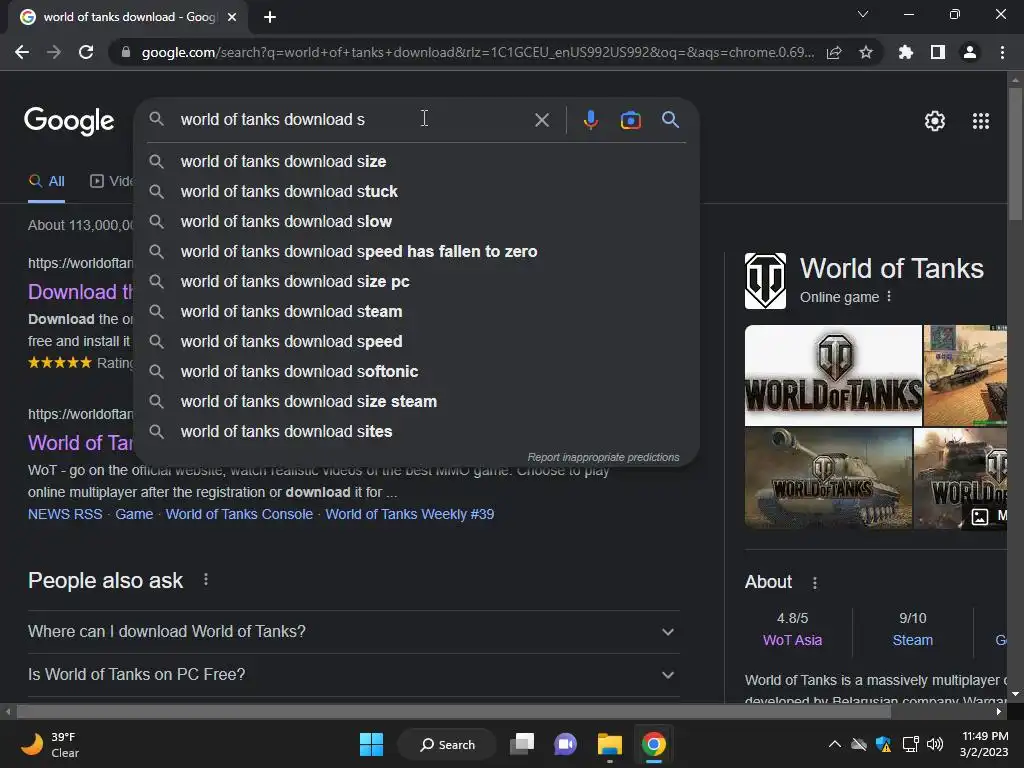
Task: Reload the current page
Action: point(86,52)
